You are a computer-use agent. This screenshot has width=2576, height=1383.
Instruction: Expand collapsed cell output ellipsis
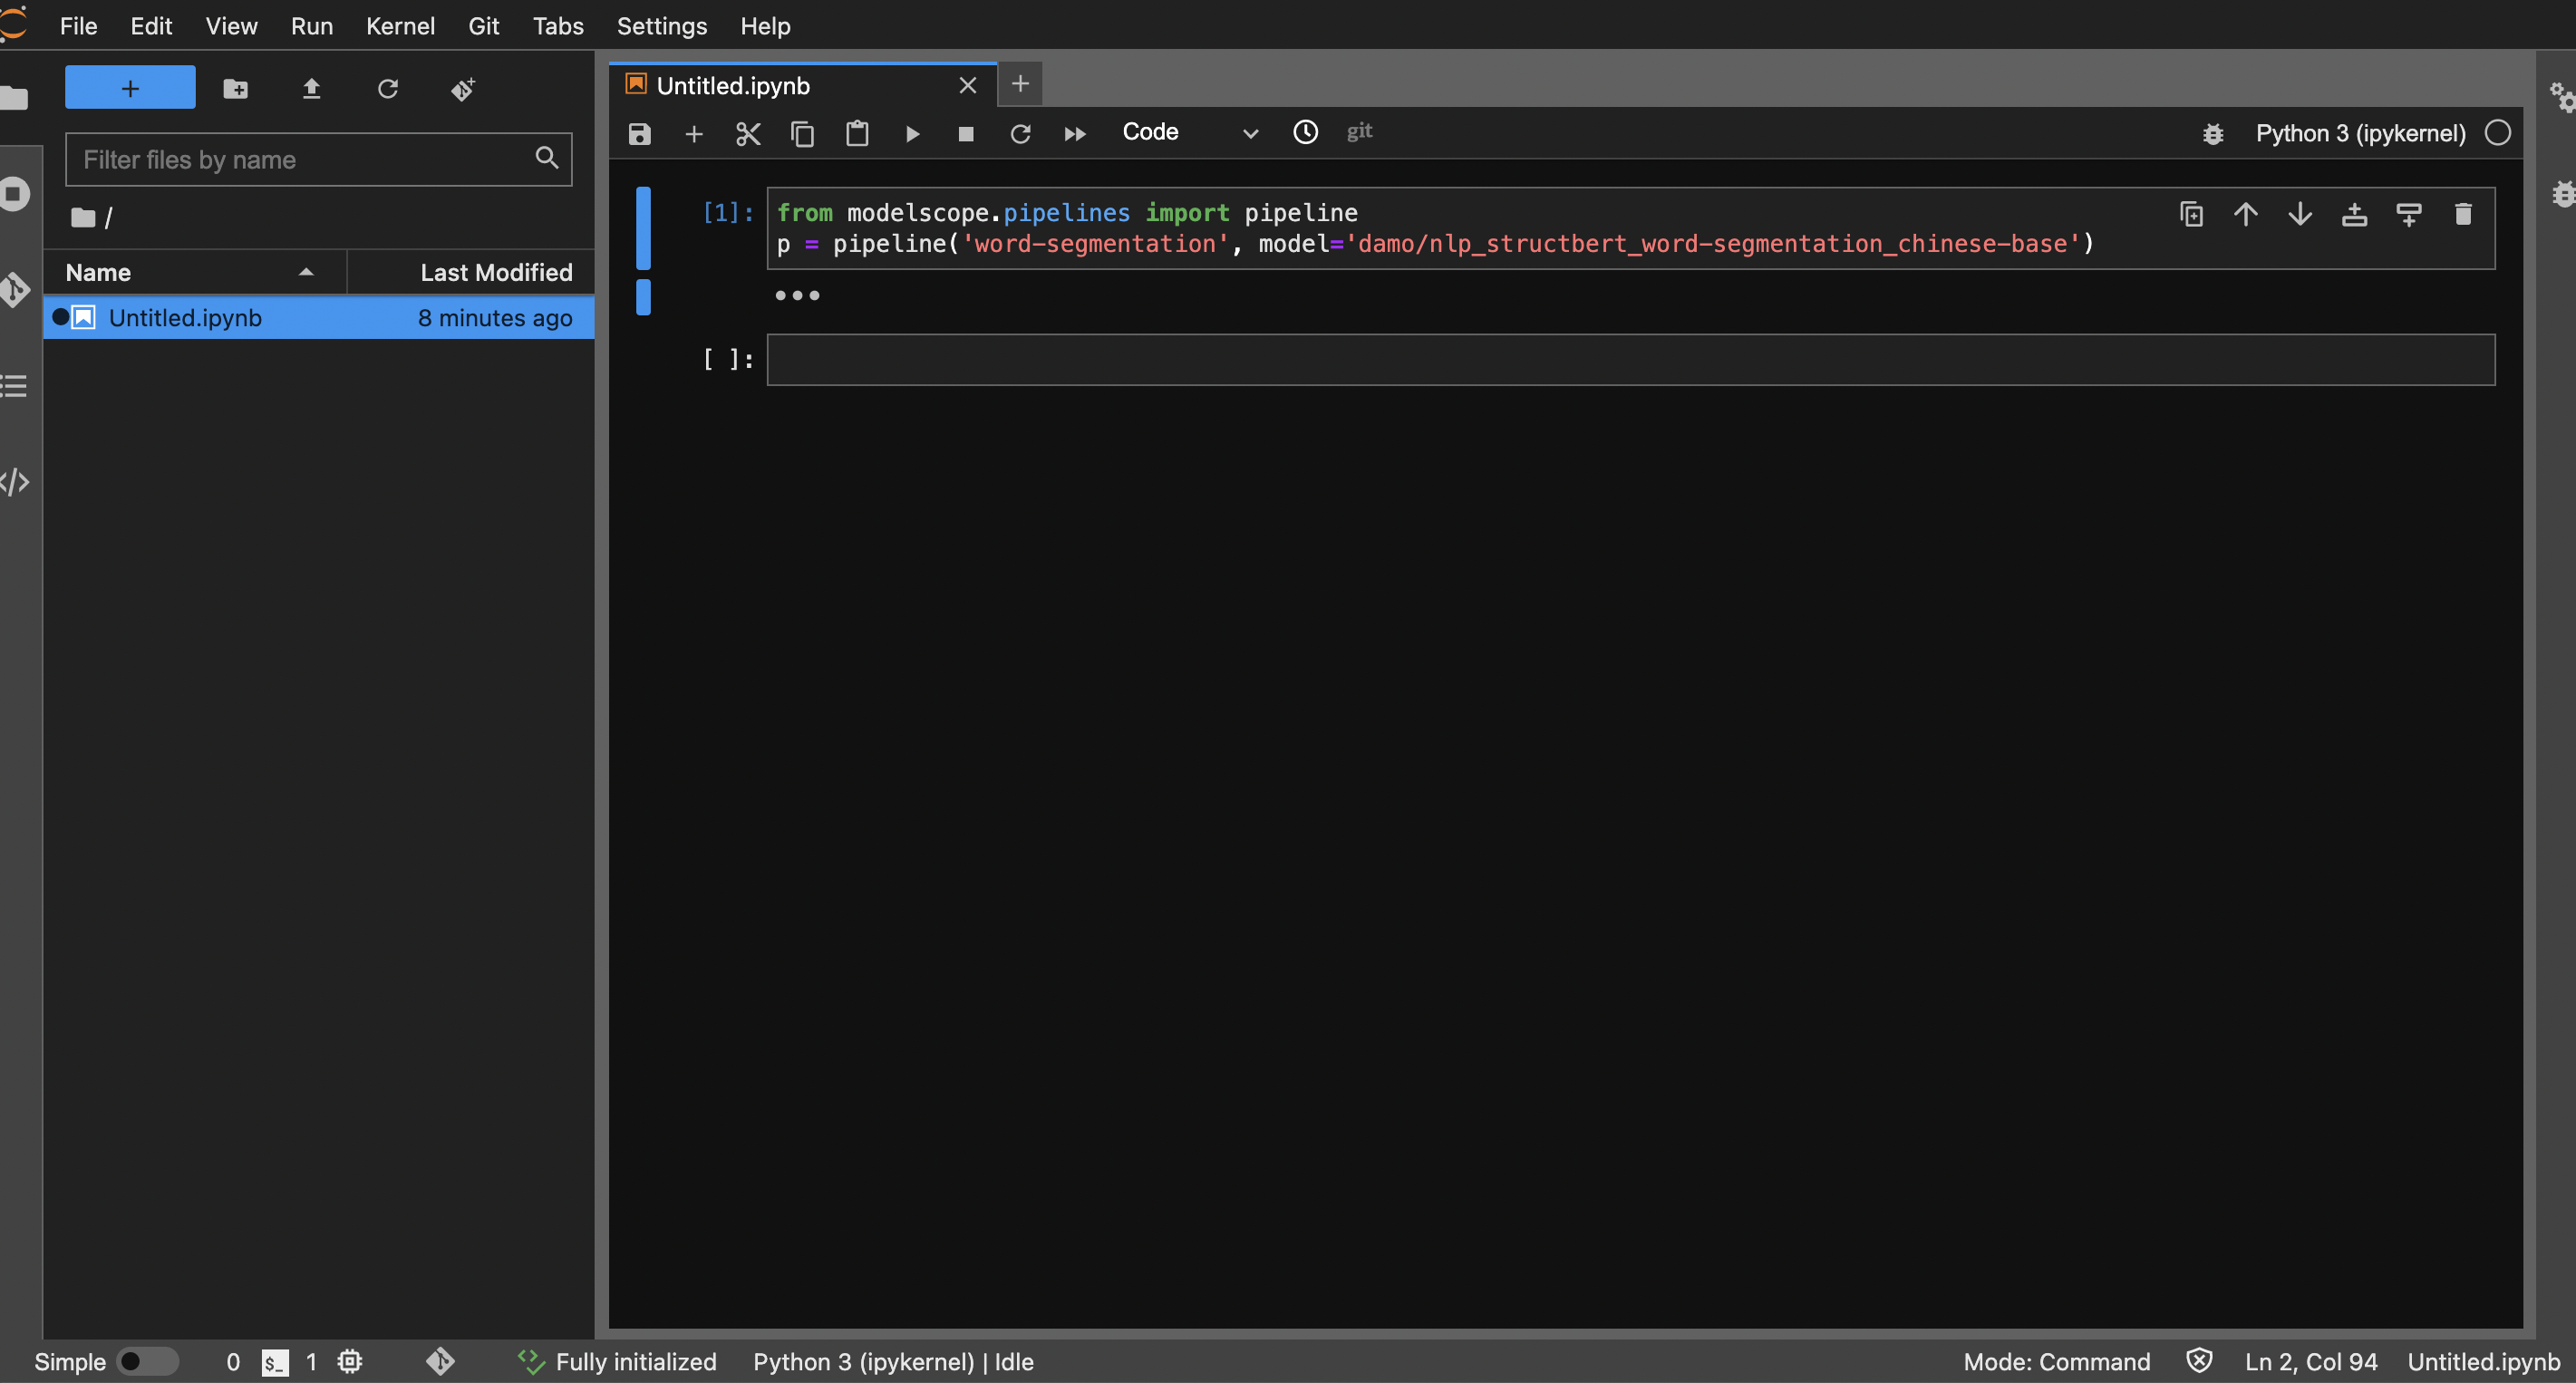click(797, 295)
